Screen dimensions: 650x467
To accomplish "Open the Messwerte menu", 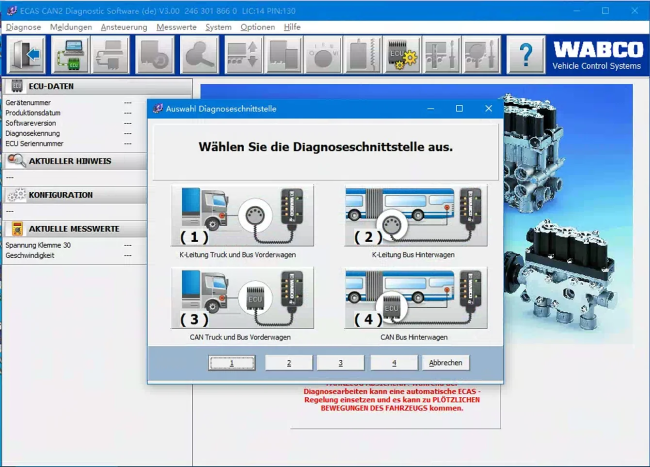I will 176,27.
